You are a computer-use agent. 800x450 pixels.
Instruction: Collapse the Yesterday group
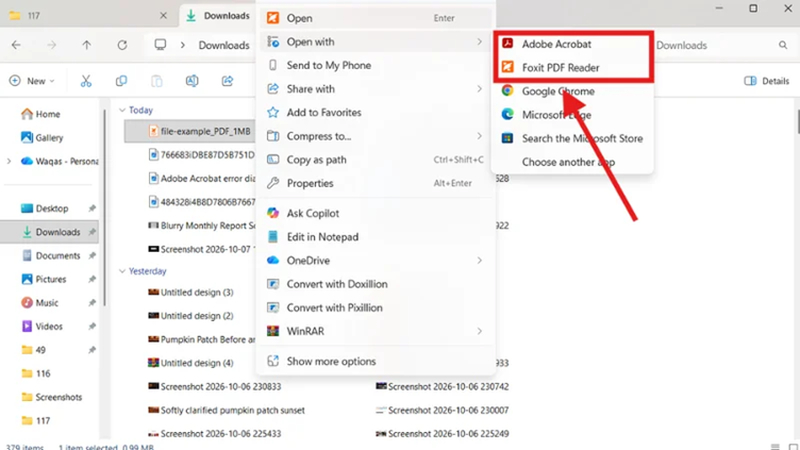coord(122,271)
